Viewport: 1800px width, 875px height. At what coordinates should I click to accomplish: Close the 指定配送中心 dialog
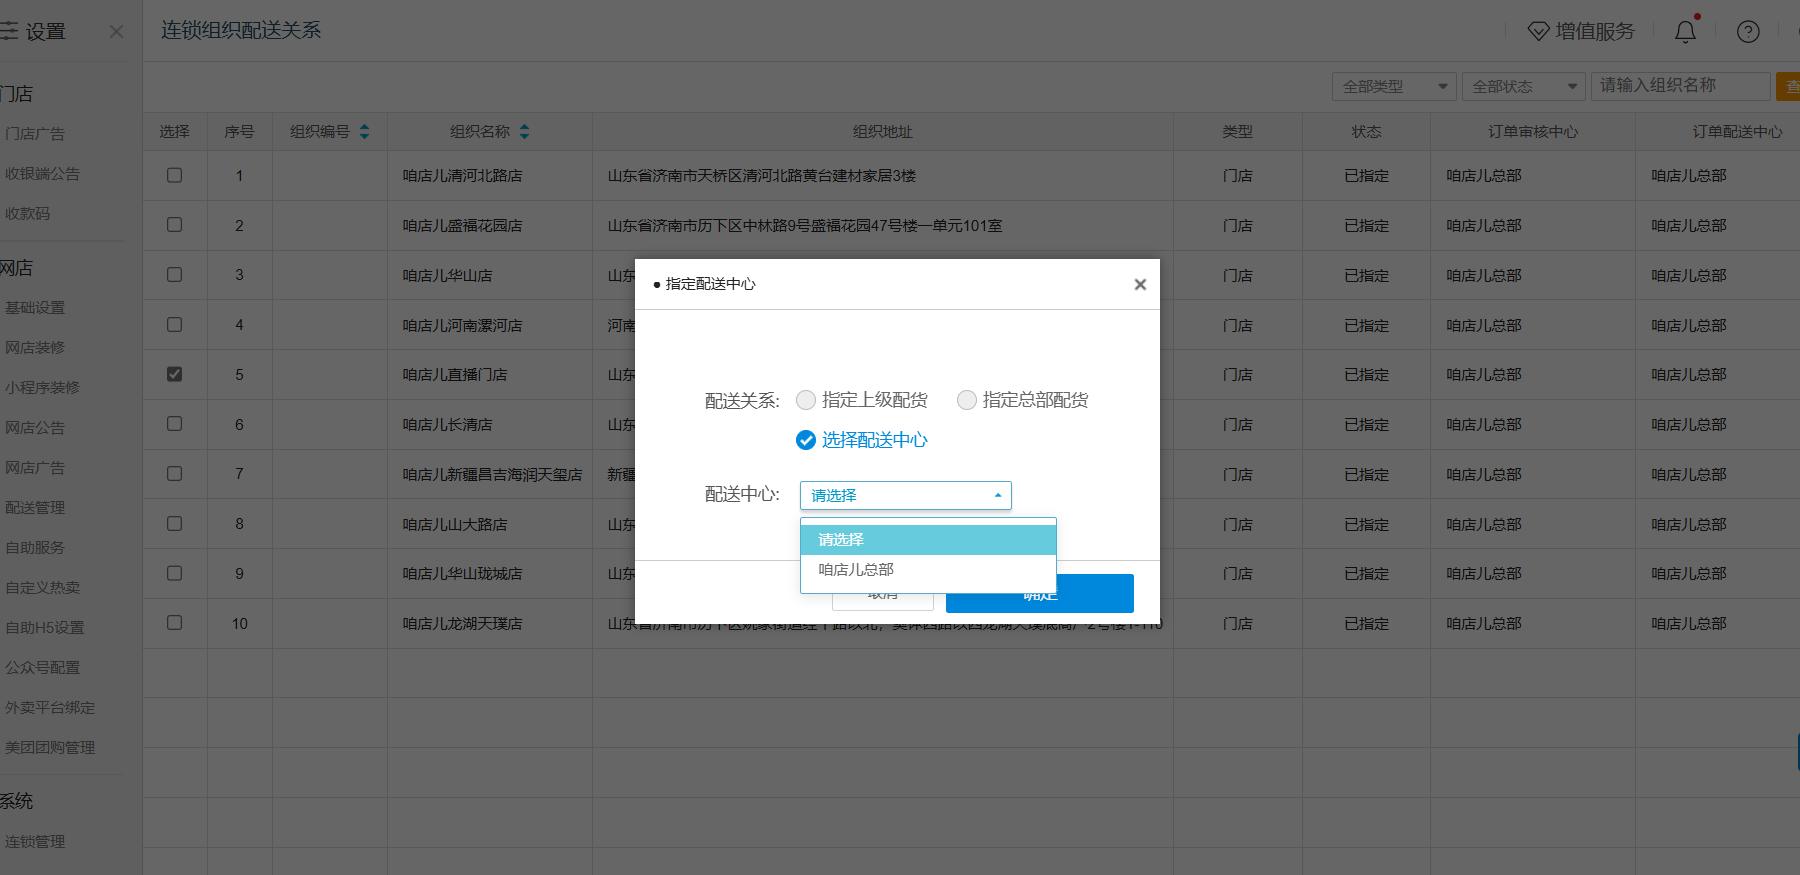click(1139, 285)
